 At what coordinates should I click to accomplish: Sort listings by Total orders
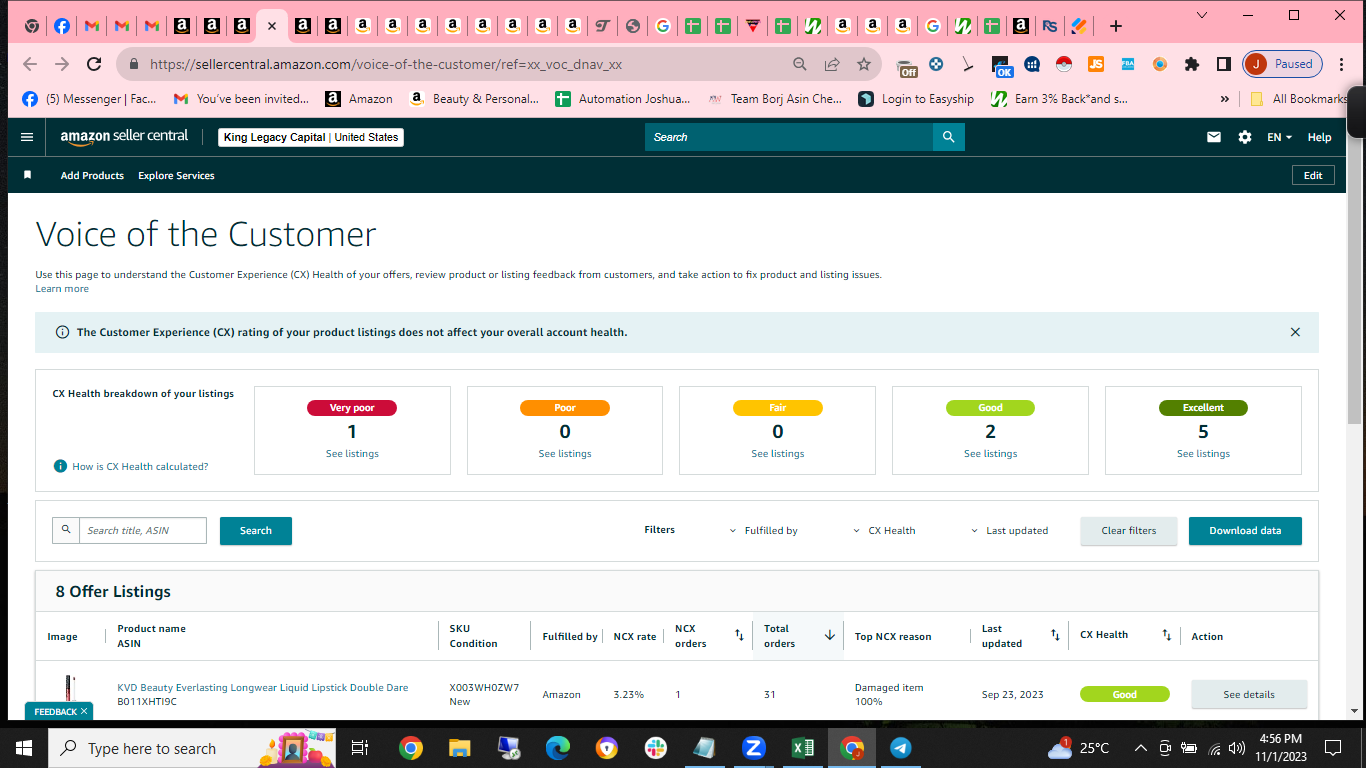830,635
